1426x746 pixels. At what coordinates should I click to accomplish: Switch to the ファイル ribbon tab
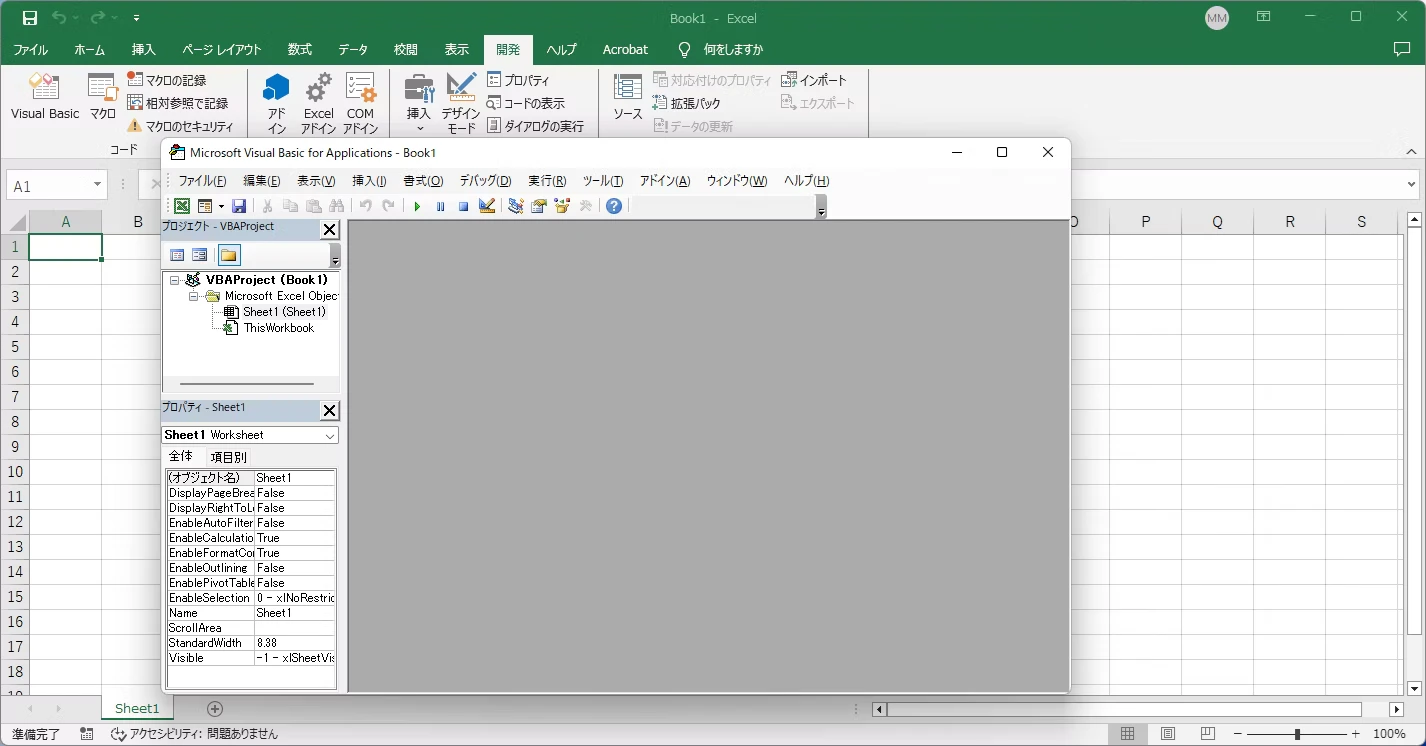[30, 49]
